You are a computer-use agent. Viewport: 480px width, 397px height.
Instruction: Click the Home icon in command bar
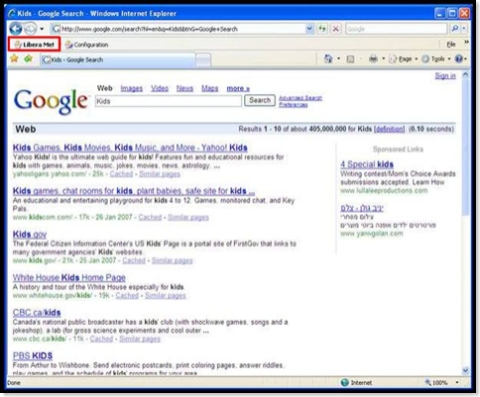[x=328, y=59]
